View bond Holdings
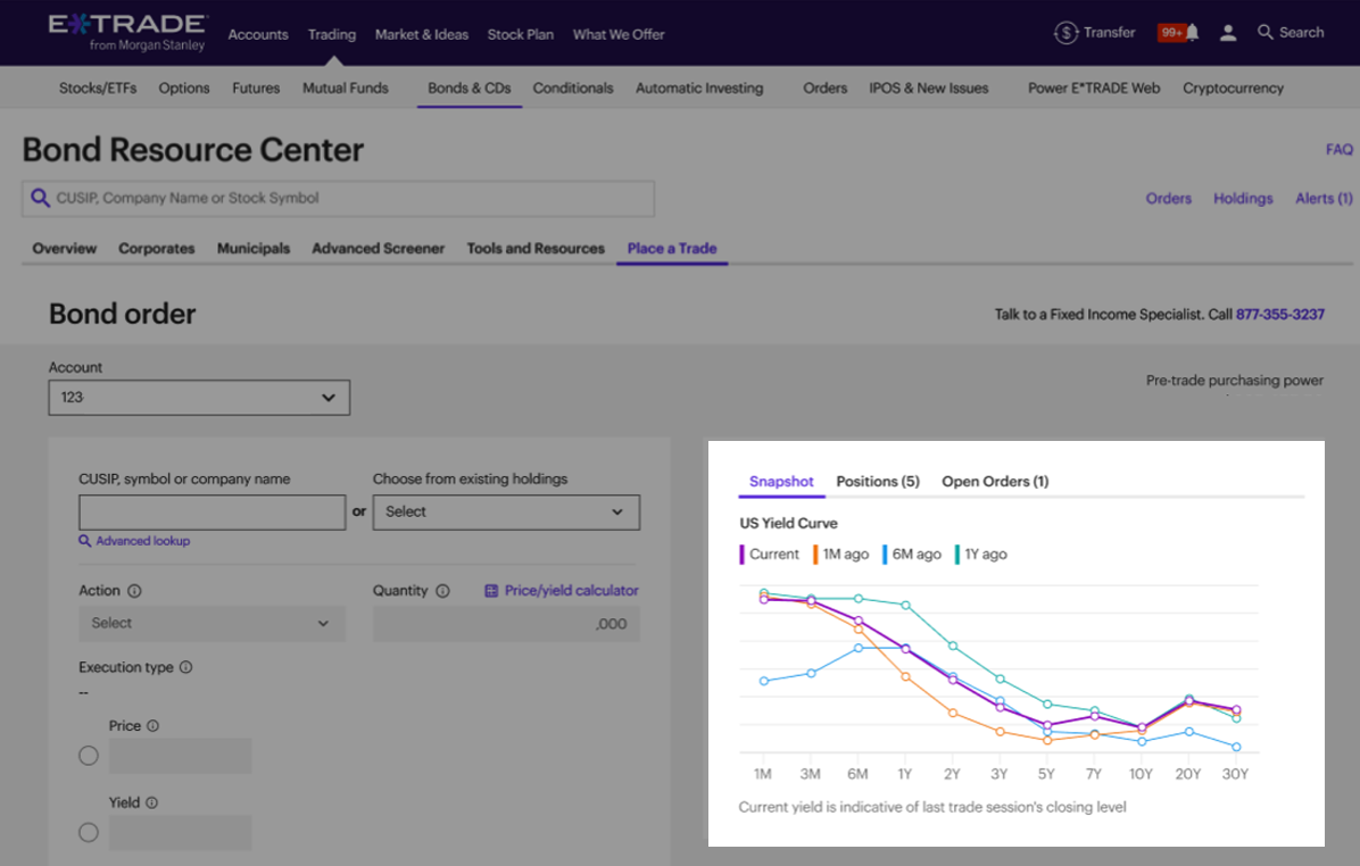The width and height of the screenshot is (1360, 866). click(x=1243, y=198)
